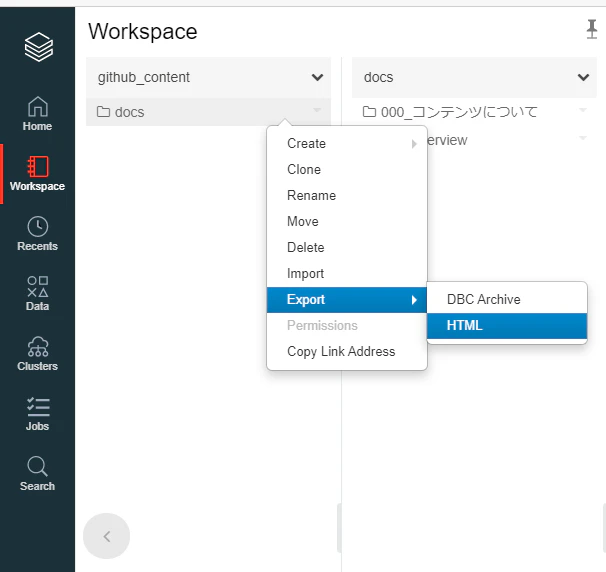Open Clusters in the sidebar

pyautogui.click(x=37, y=353)
